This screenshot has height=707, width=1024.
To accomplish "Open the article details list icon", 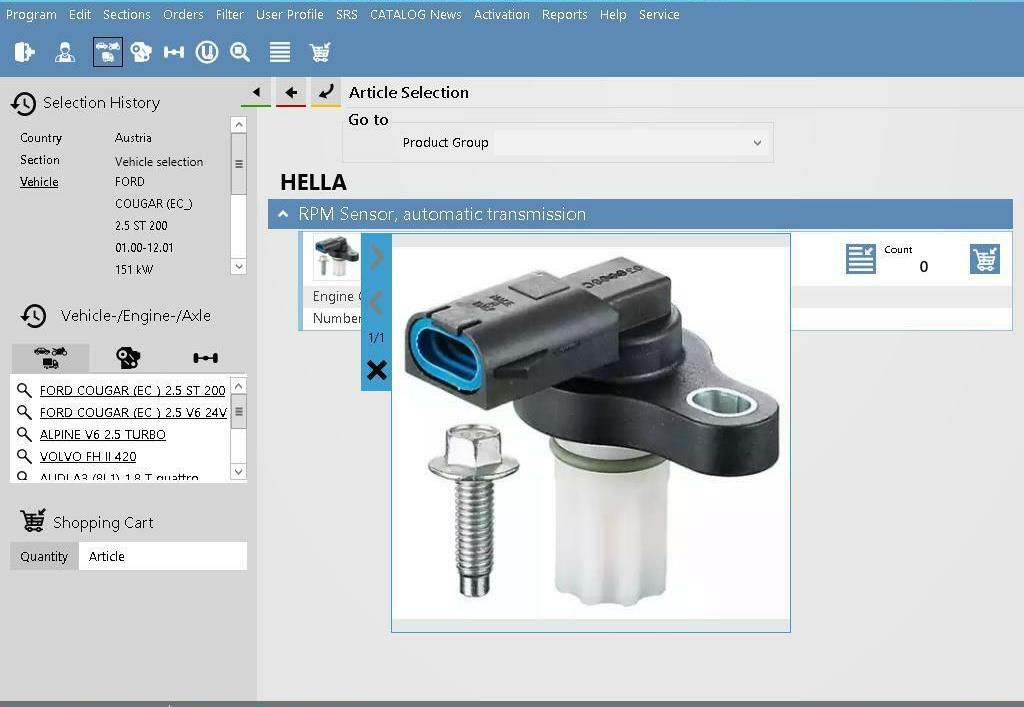I will pyautogui.click(x=861, y=259).
